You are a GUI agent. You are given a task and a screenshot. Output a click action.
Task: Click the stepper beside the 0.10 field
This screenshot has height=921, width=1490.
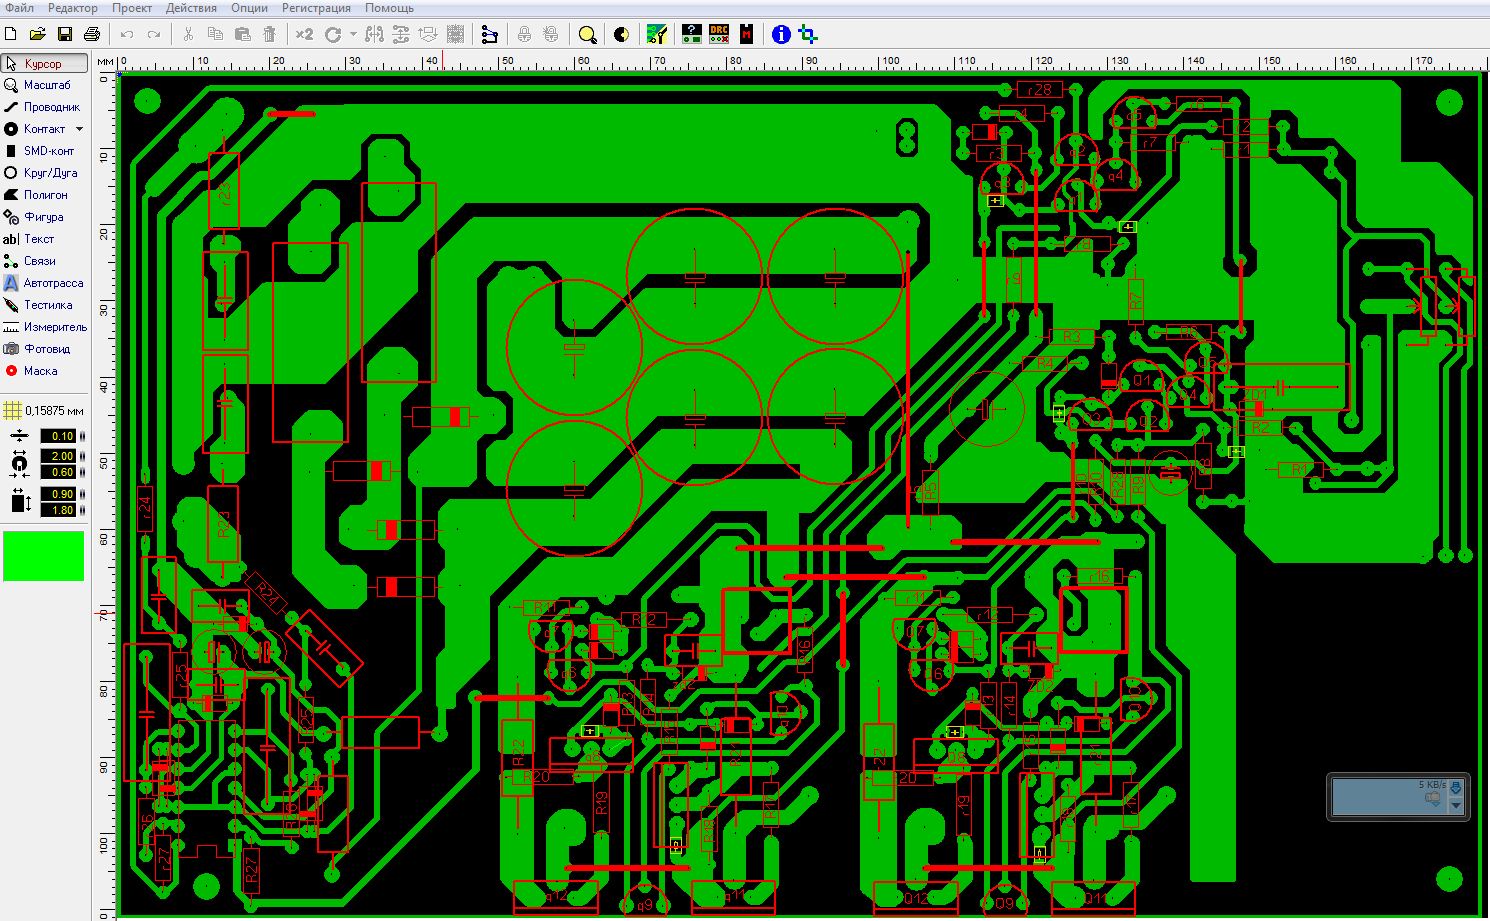tap(82, 436)
